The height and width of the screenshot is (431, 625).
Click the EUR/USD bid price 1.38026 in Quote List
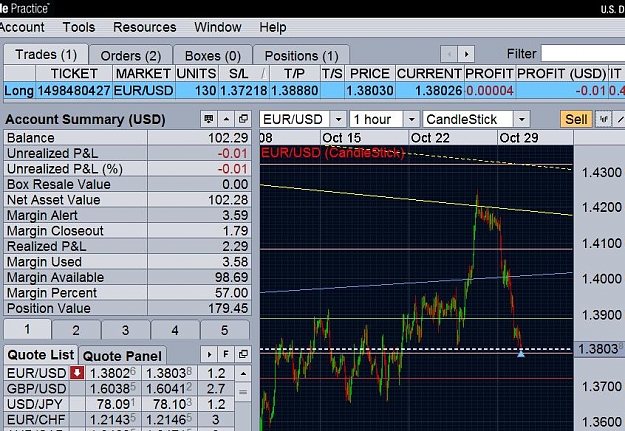[x=113, y=373]
